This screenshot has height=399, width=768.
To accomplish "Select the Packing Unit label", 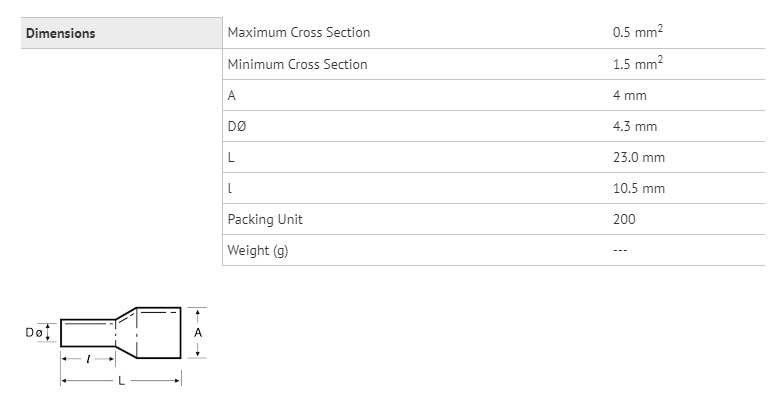I will pos(265,219).
